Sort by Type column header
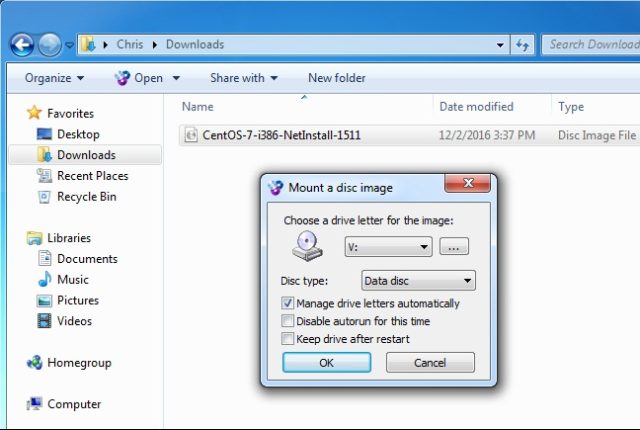The width and height of the screenshot is (640, 430). pyautogui.click(x=571, y=106)
